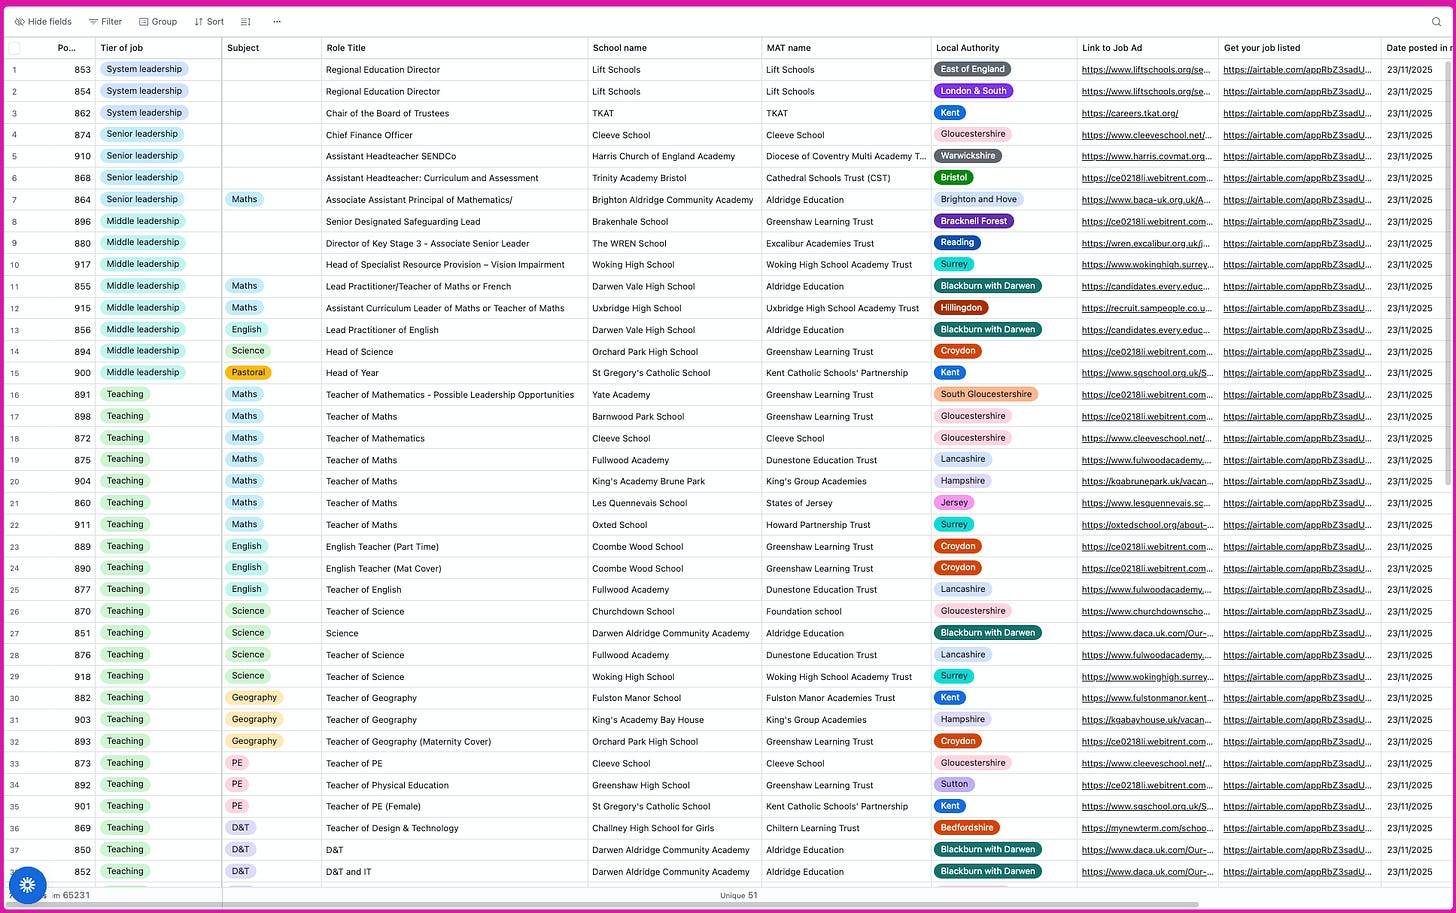Click the School name column header
Screen dimensions: 1456x913
(x=674, y=48)
